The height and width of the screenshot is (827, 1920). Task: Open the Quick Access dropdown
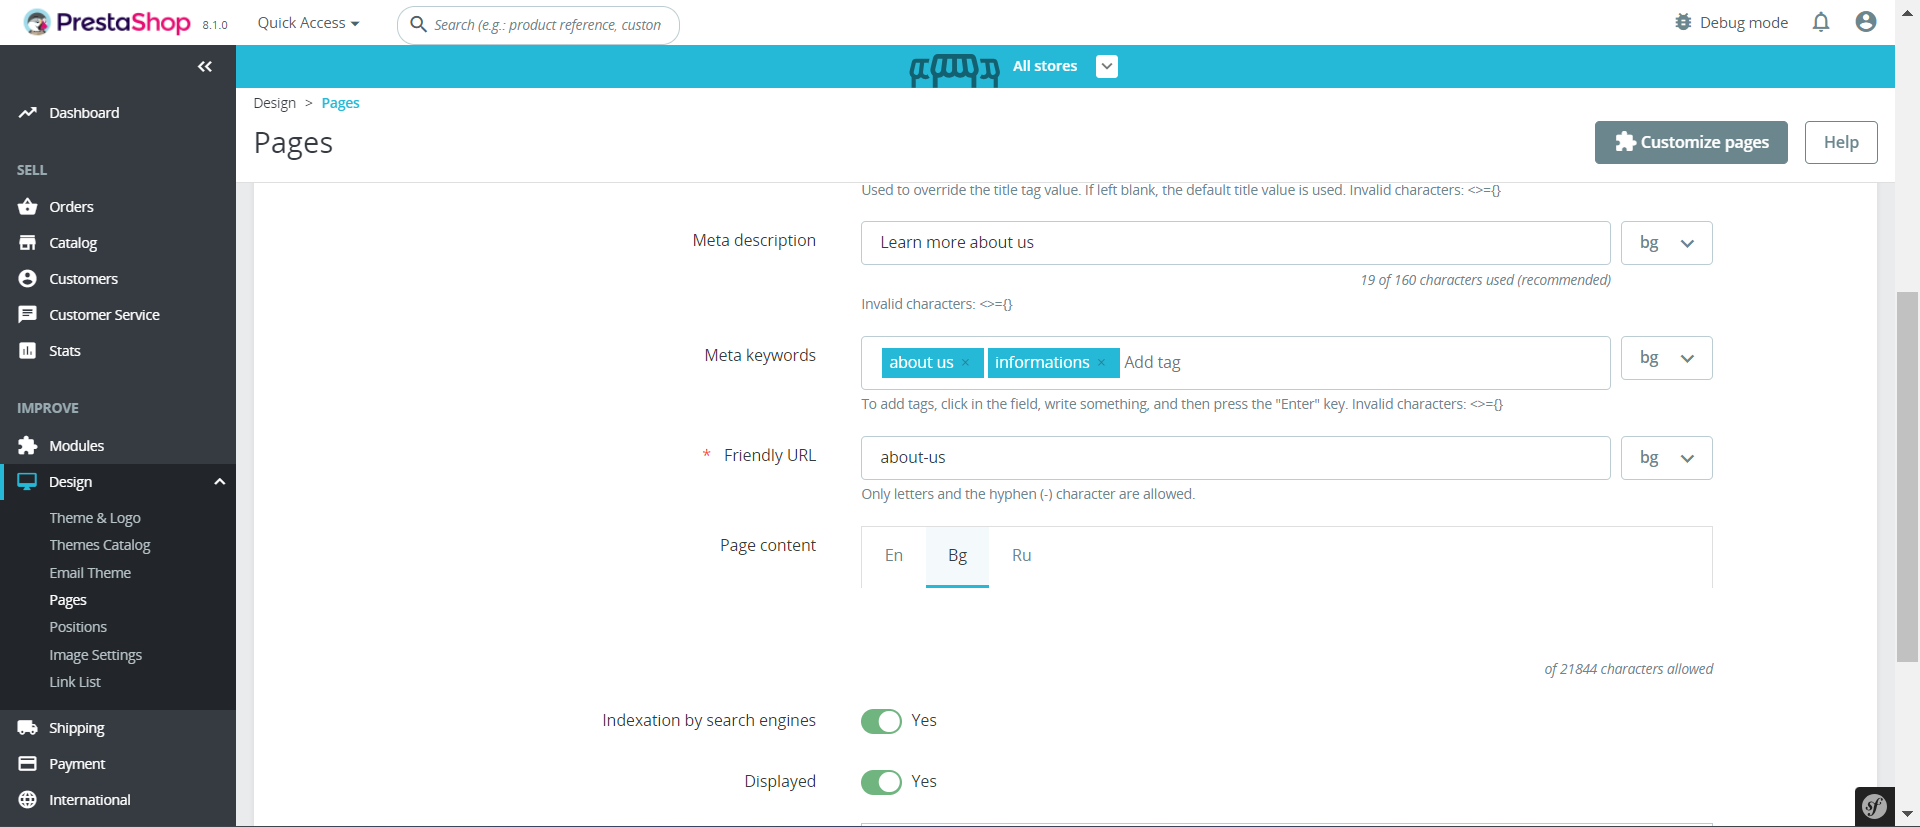tap(308, 23)
